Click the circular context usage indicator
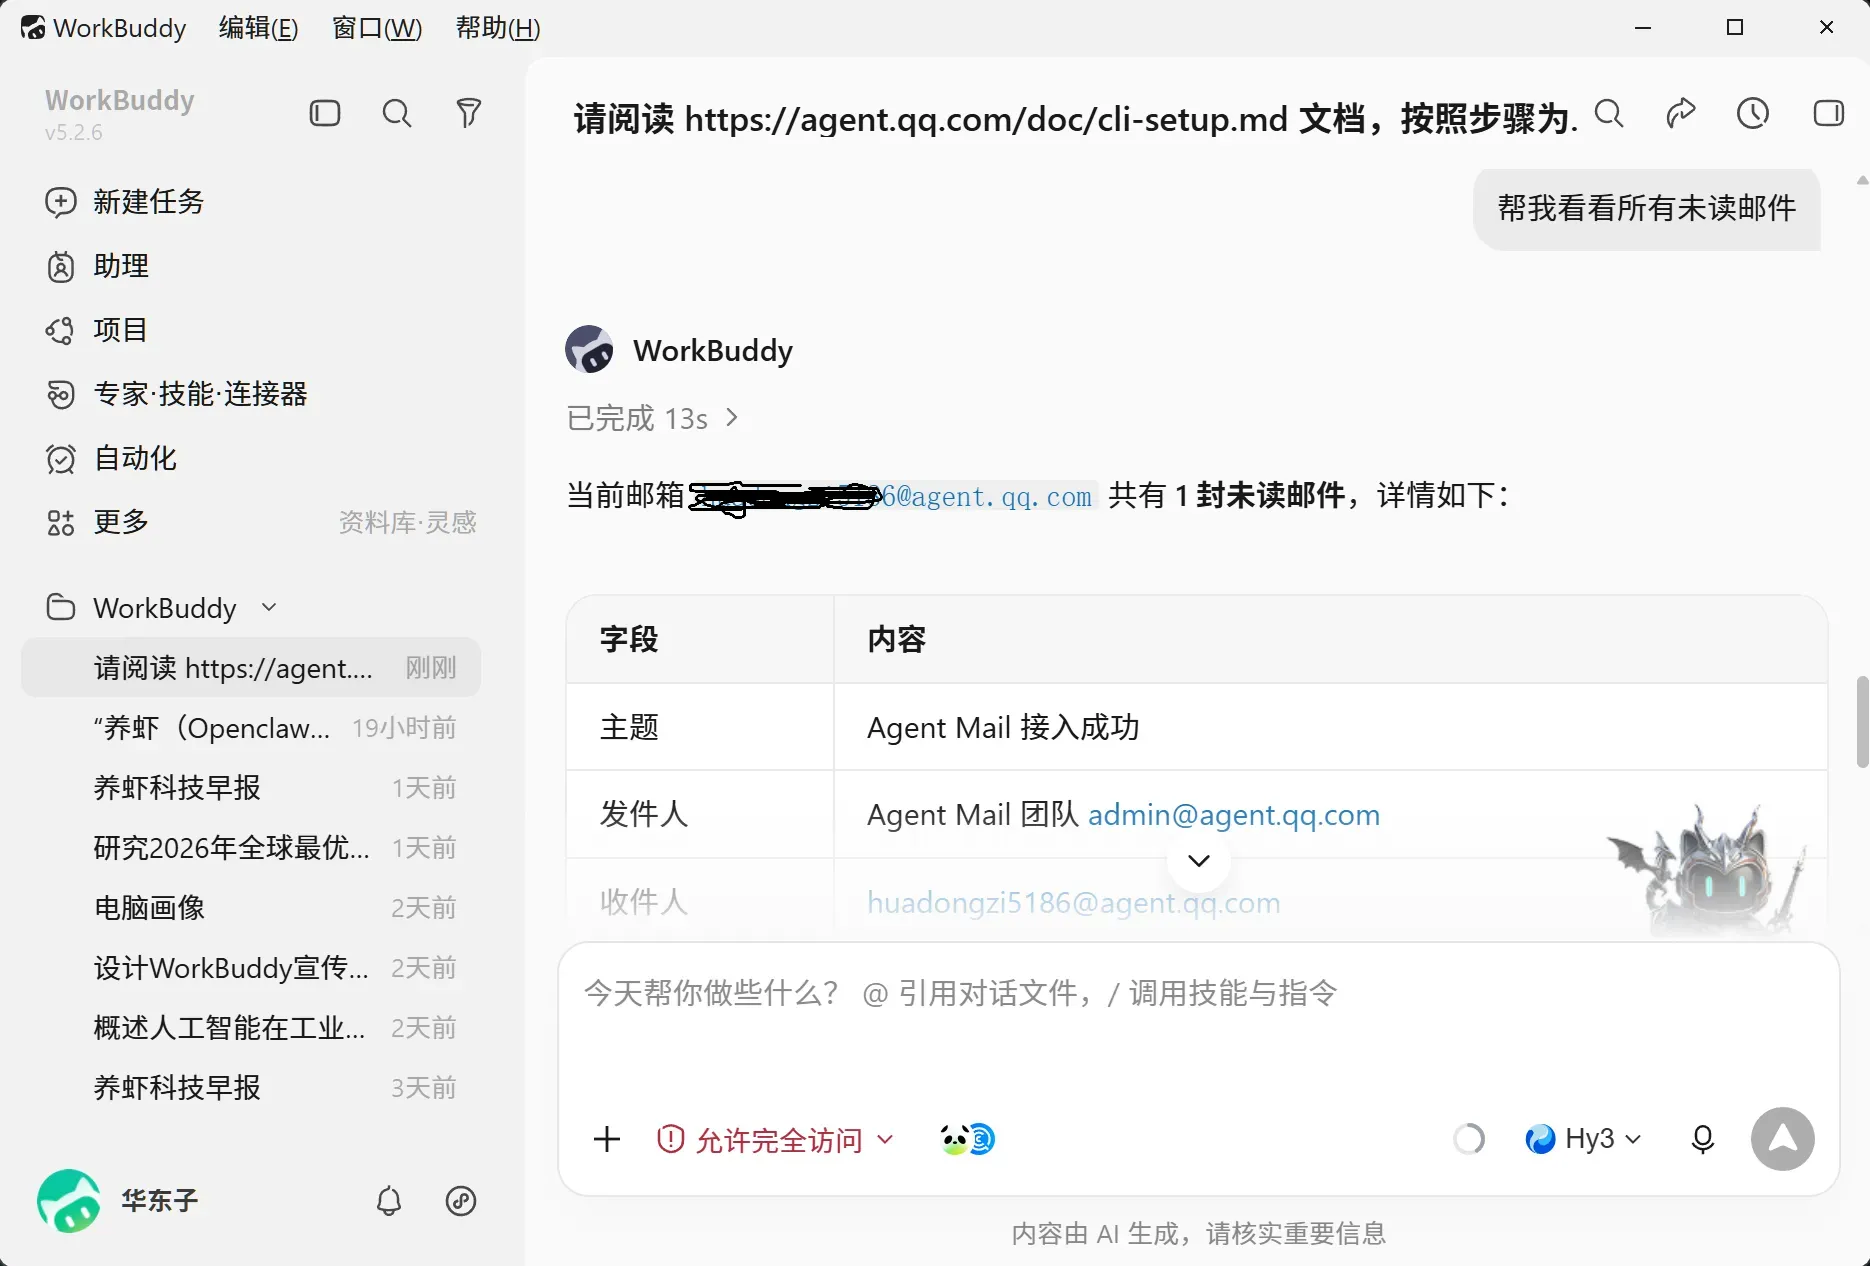This screenshot has height=1266, width=1870. tap(1469, 1139)
